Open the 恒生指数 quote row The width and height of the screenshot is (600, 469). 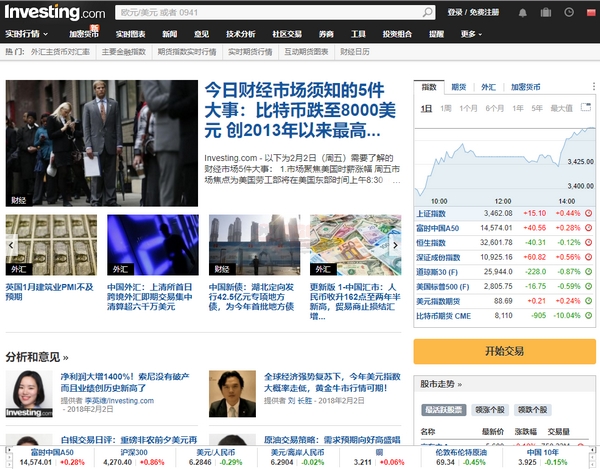coord(505,243)
